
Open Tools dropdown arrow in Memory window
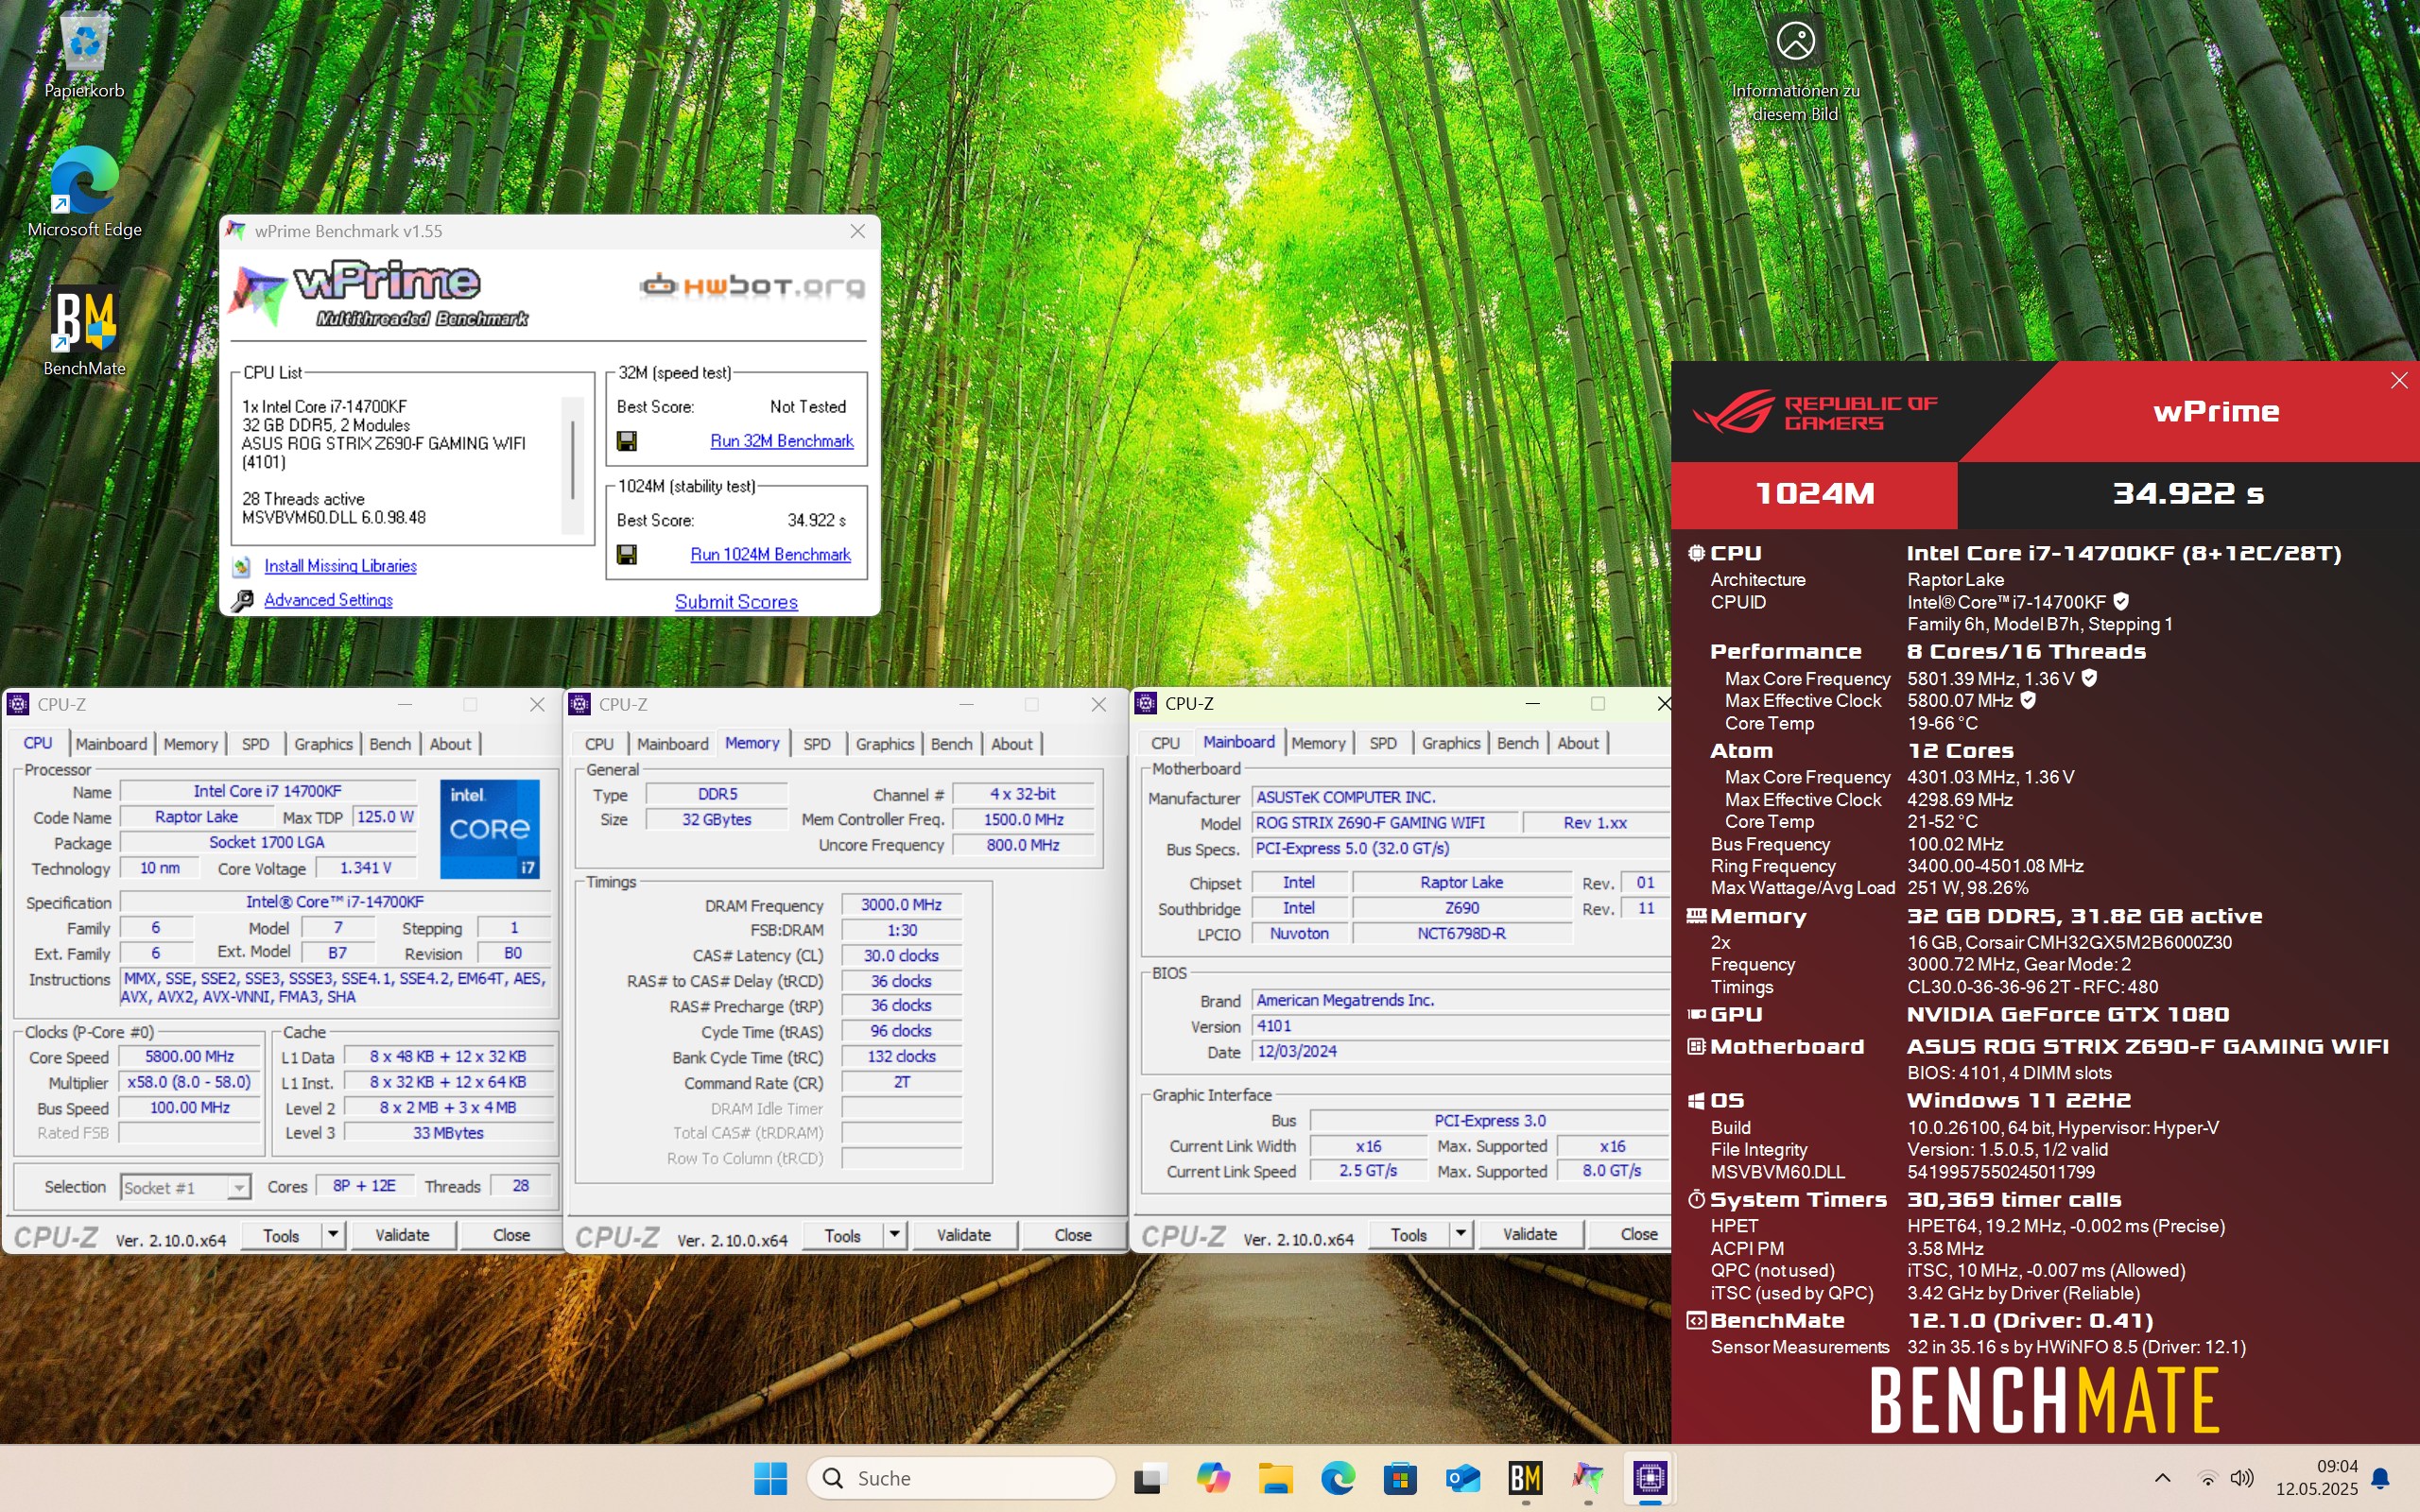(895, 1234)
